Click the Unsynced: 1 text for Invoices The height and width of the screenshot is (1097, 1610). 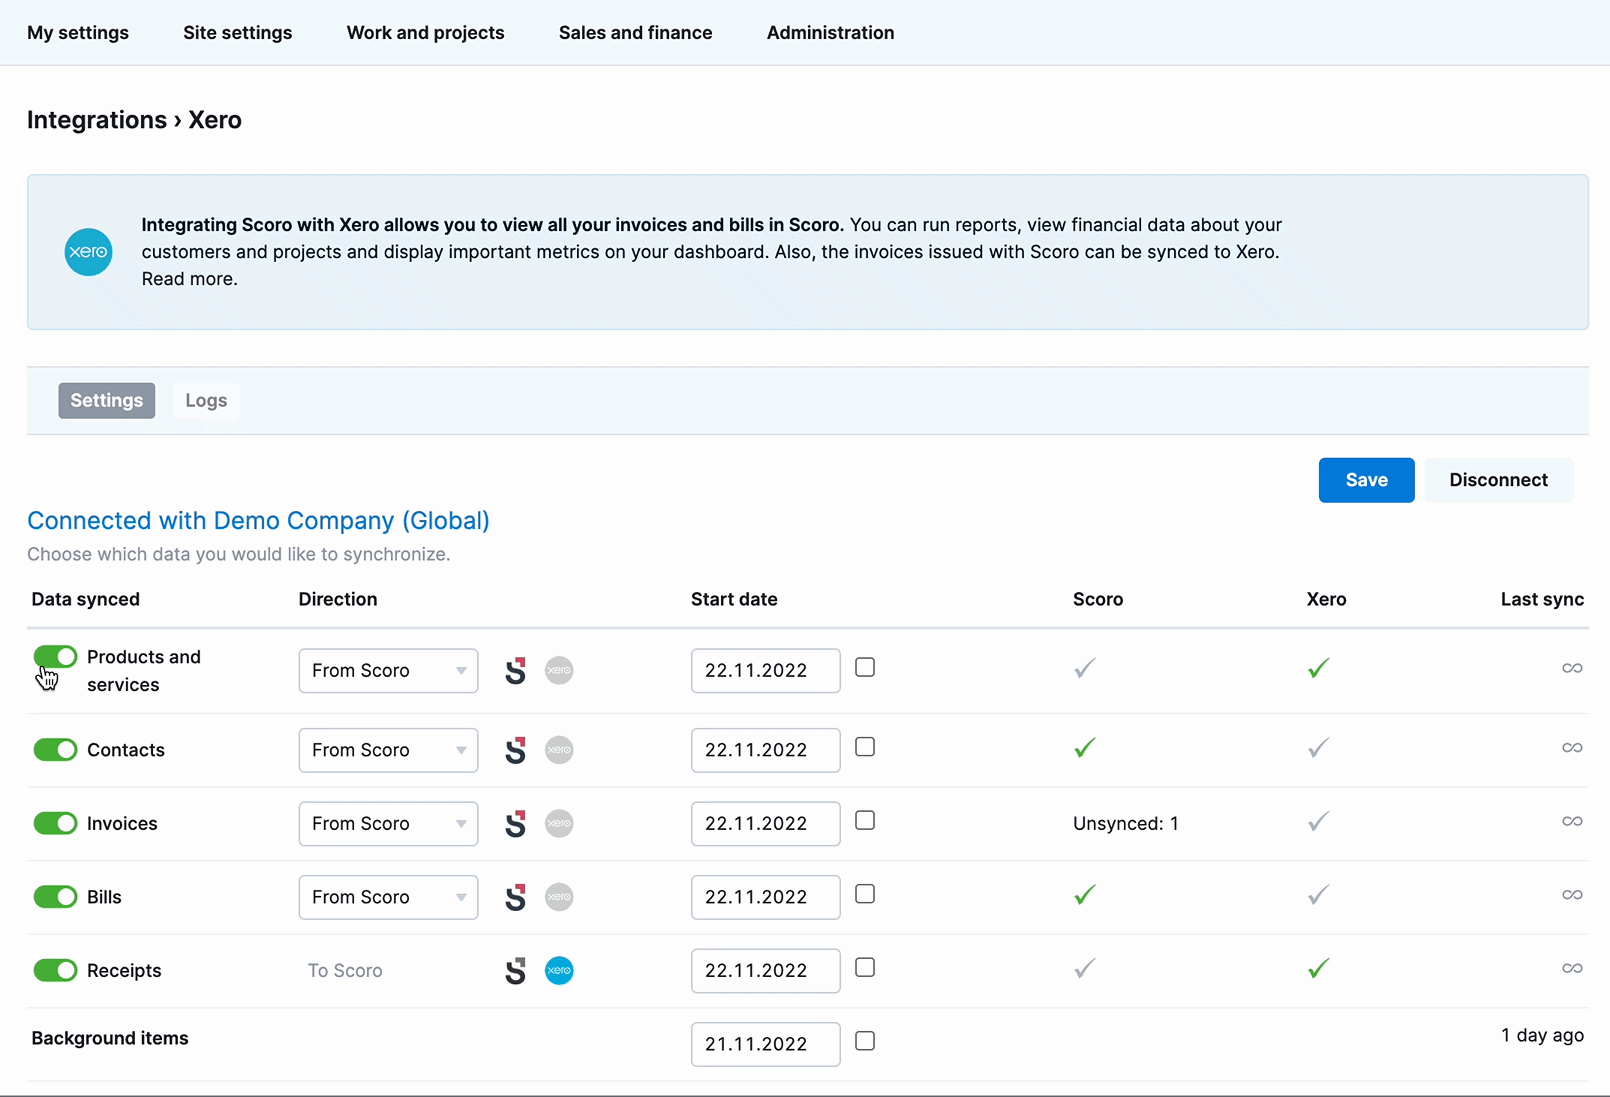click(1126, 824)
